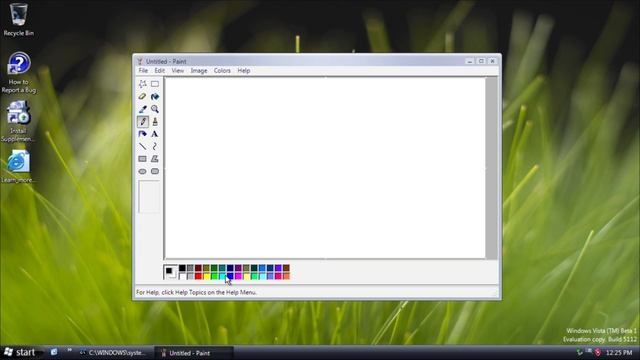
Task: Pick the black color swatch
Action: point(182,268)
